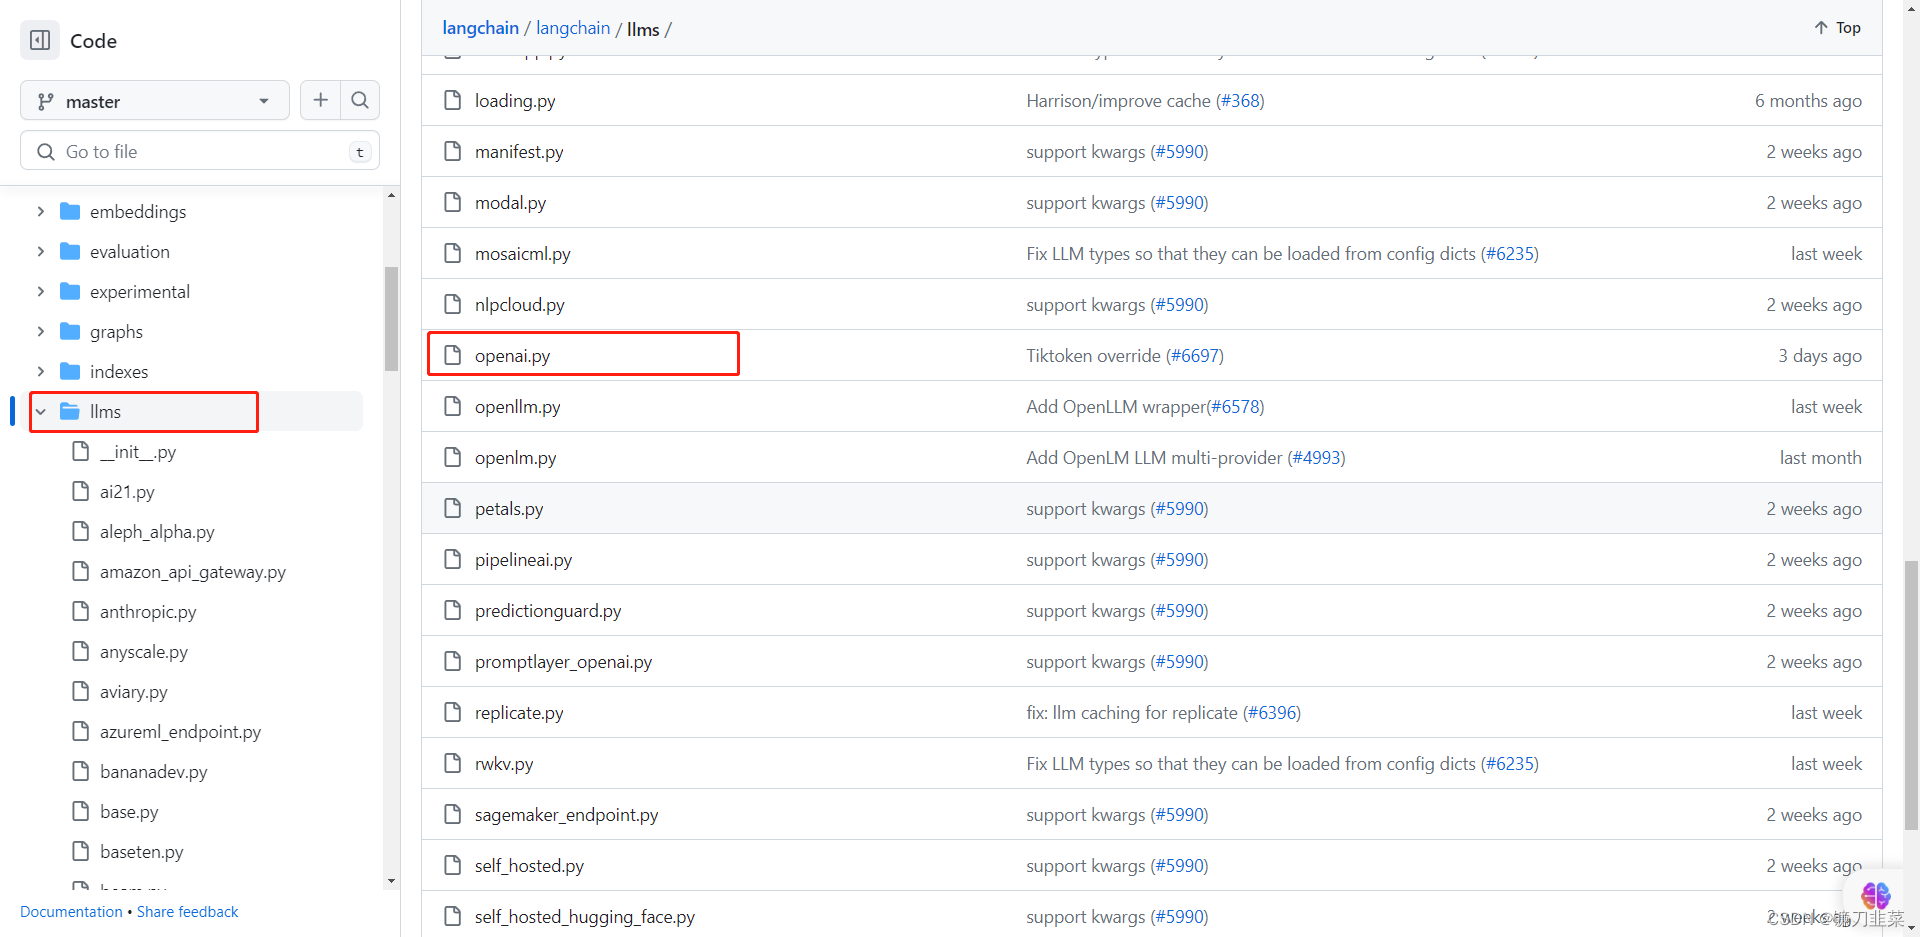Open anthropic.py in sidebar tree

click(148, 611)
